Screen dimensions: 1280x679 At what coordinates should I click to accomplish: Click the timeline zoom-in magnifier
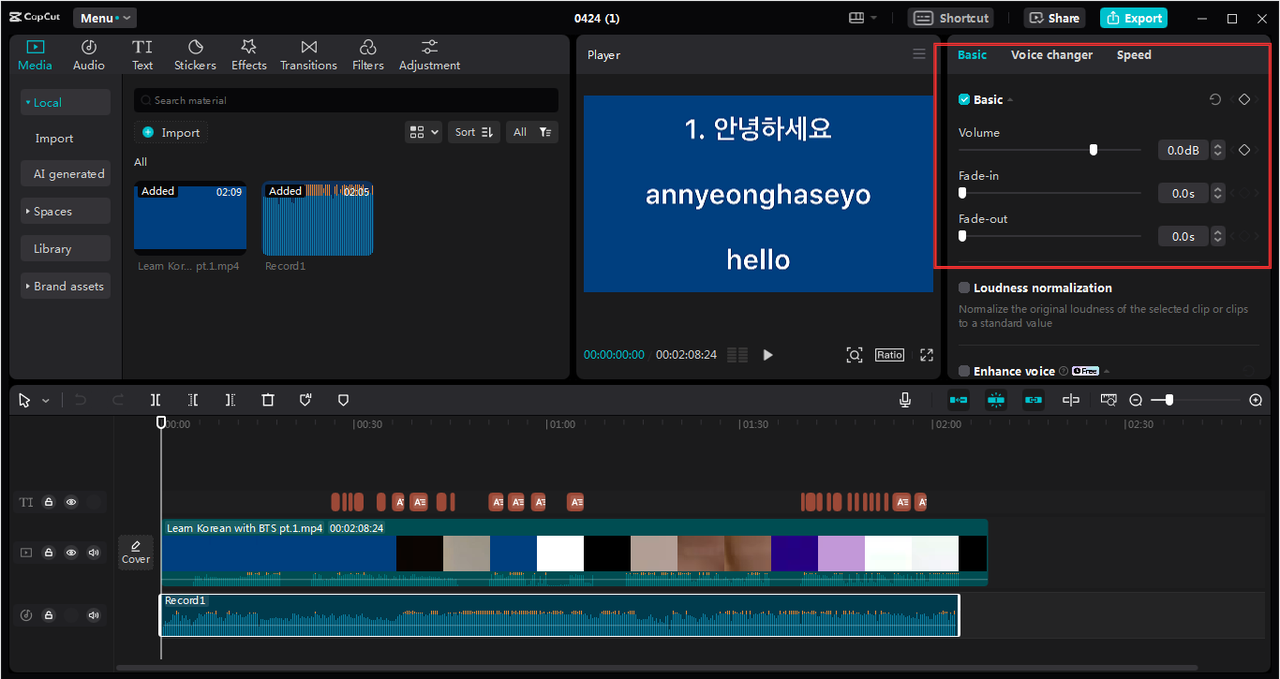coord(1256,400)
